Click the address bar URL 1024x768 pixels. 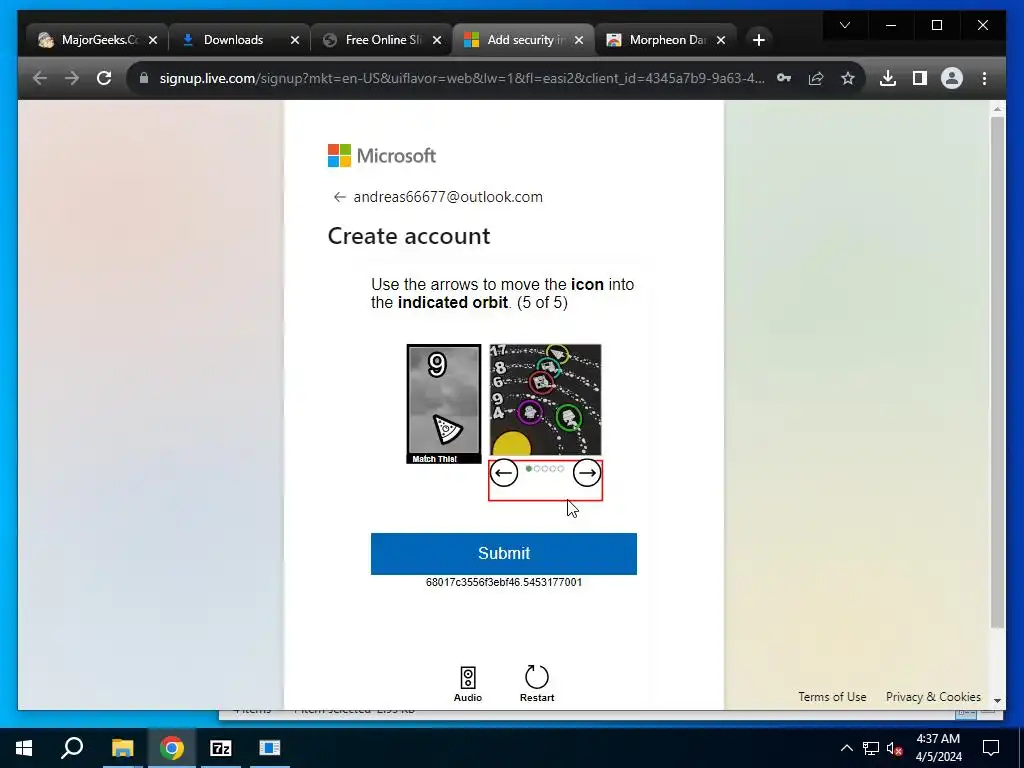462,78
